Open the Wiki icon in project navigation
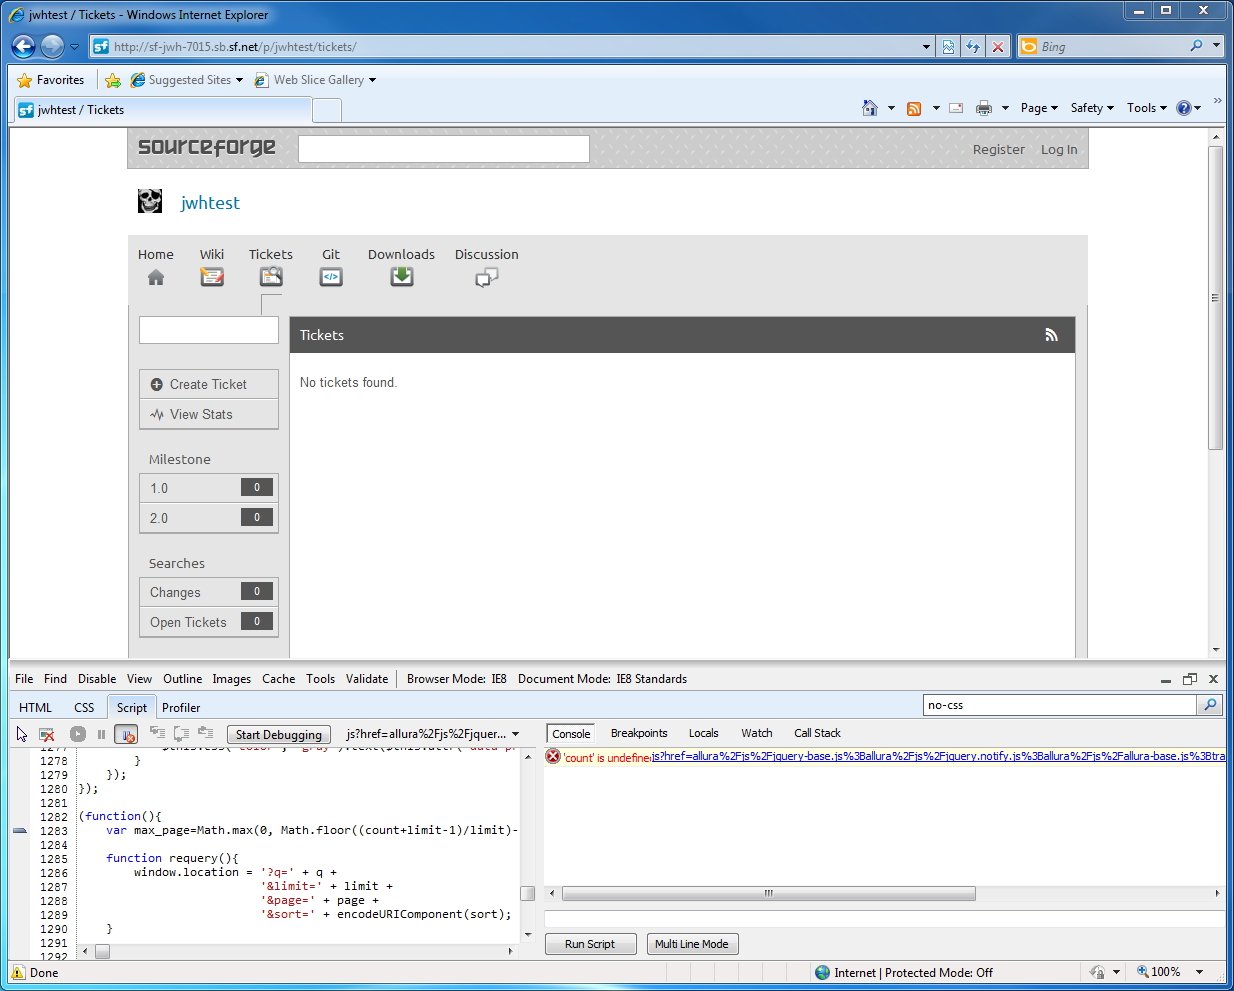 point(212,277)
